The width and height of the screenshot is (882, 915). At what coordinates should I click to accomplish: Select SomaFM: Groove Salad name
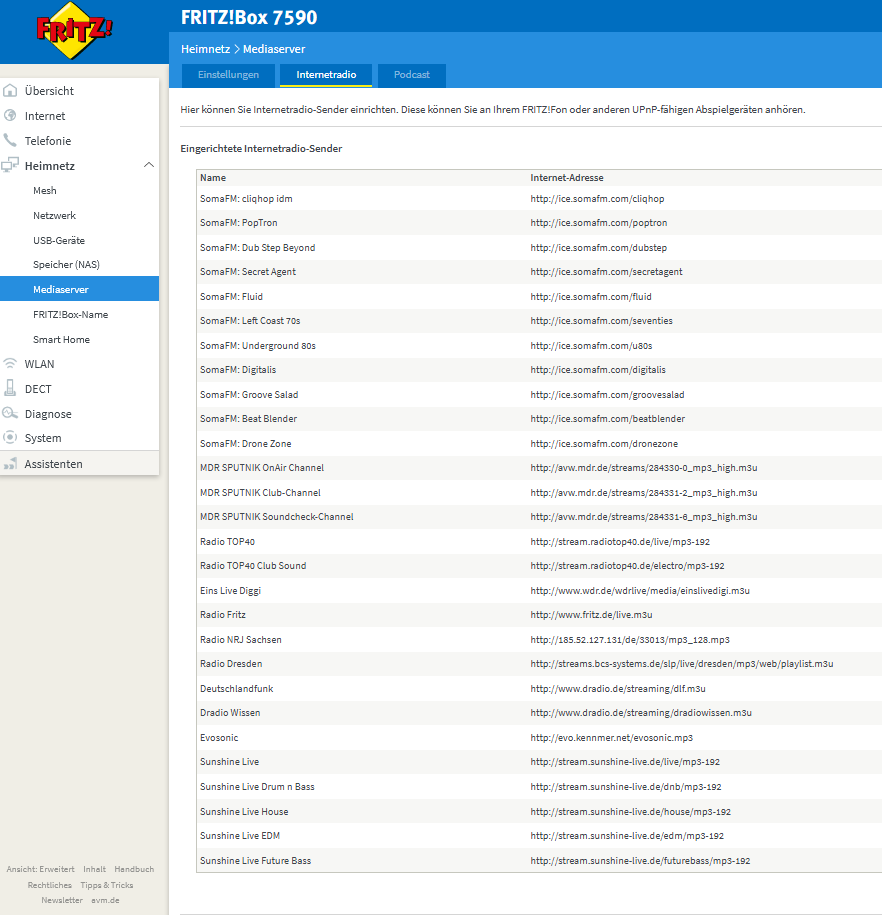[x=249, y=394]
